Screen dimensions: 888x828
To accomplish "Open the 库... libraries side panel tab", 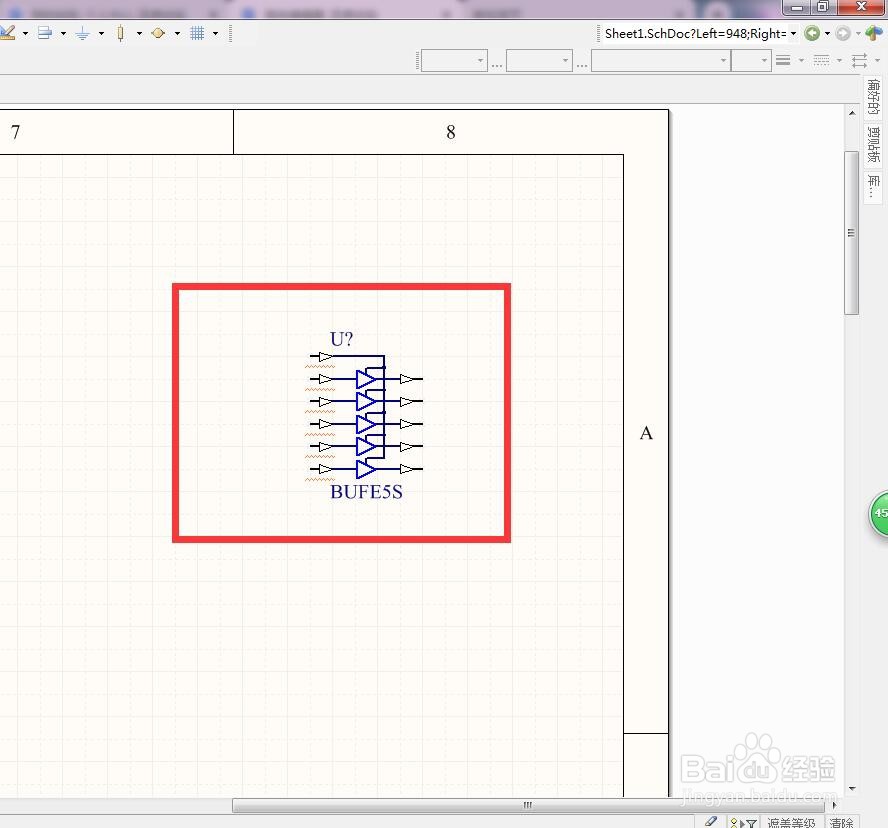I will tap(873, 186).
